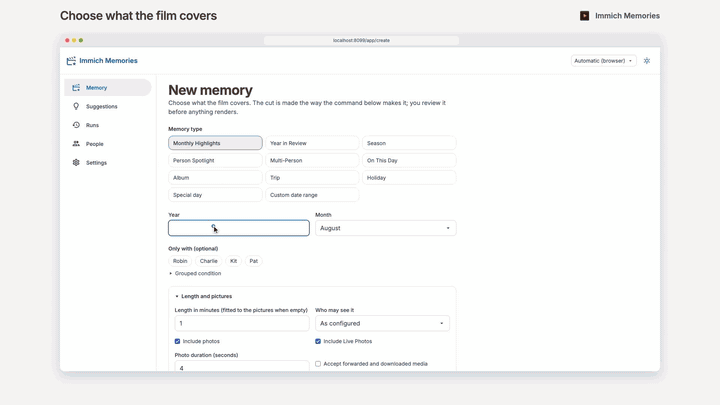720x405 pixels.
Task: Enable Accept forwarded and downloaded media
Action: pyautogui.click(x=318, y=364)
